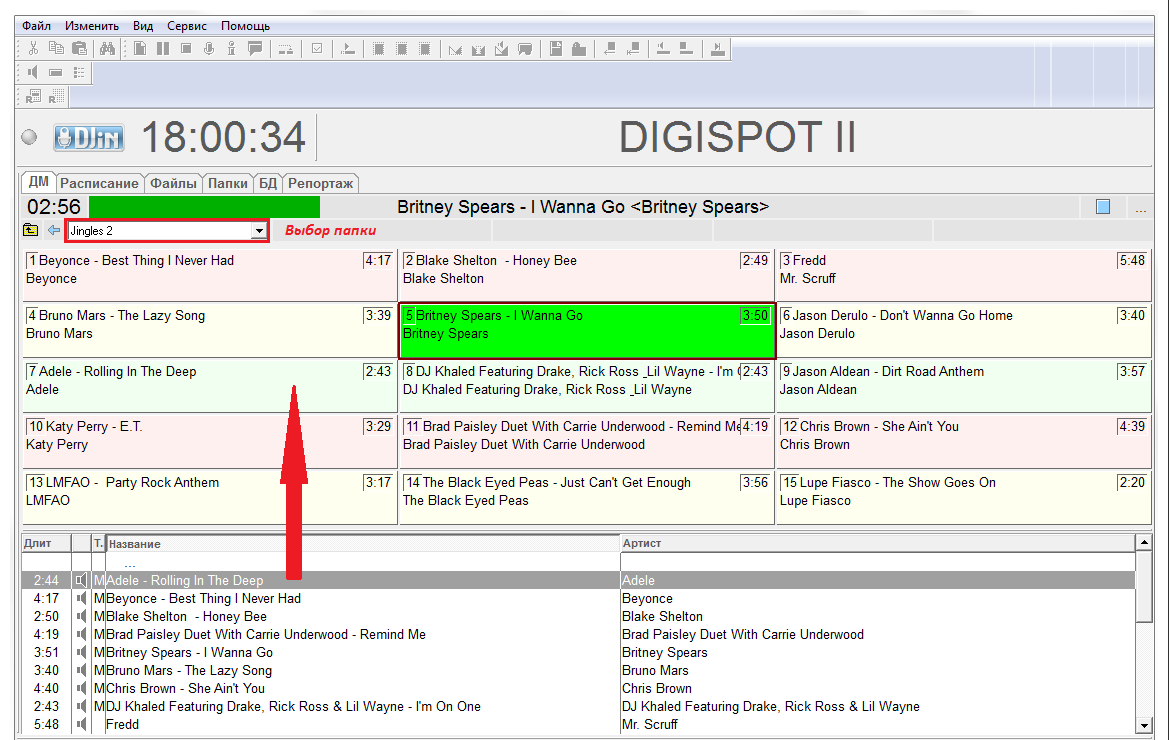Click the track list vertical scrollbar thumb
The height and width of the screenshot is (740, 1169).
coord(1144,586)
